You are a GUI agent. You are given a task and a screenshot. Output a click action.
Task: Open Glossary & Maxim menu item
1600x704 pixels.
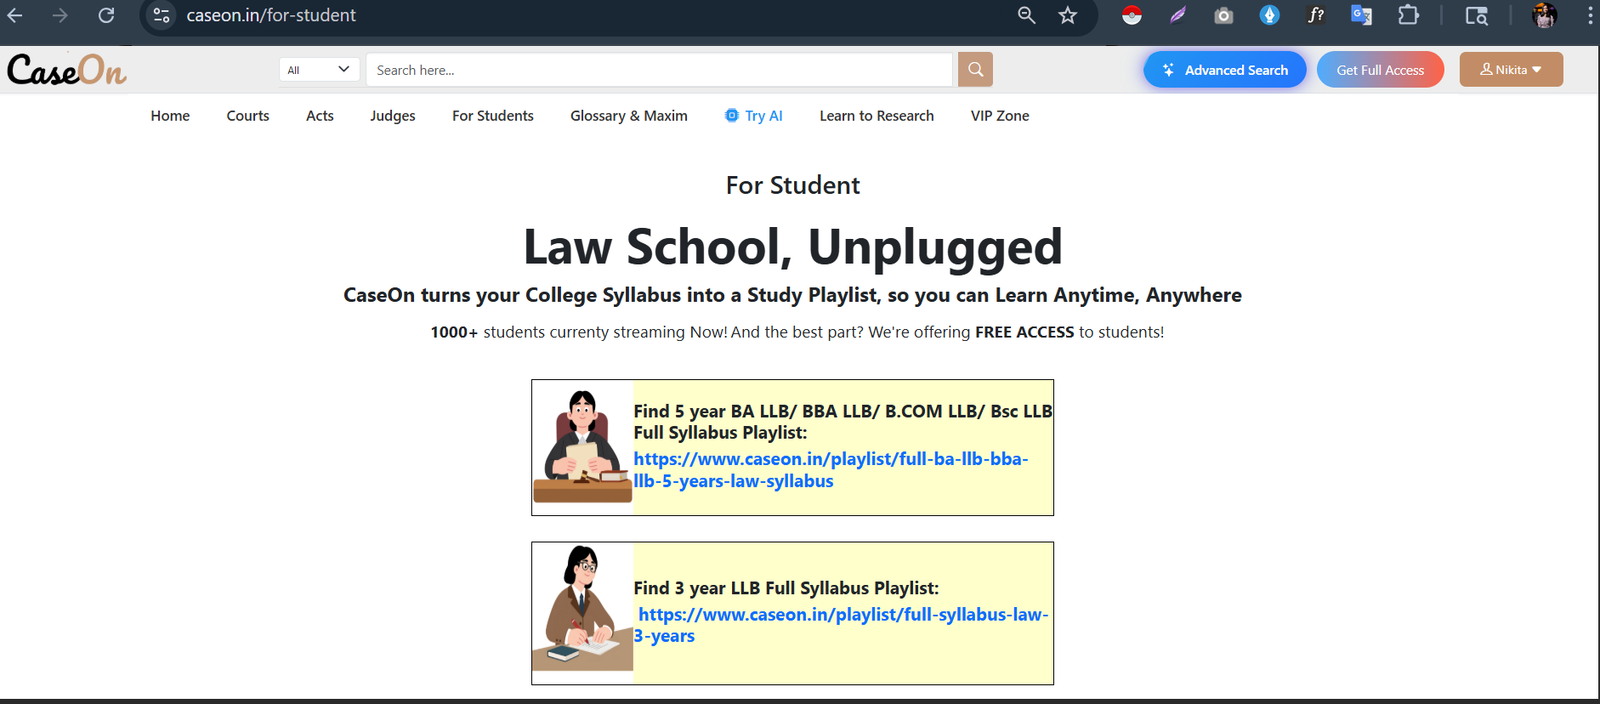[x=629, y=116]
